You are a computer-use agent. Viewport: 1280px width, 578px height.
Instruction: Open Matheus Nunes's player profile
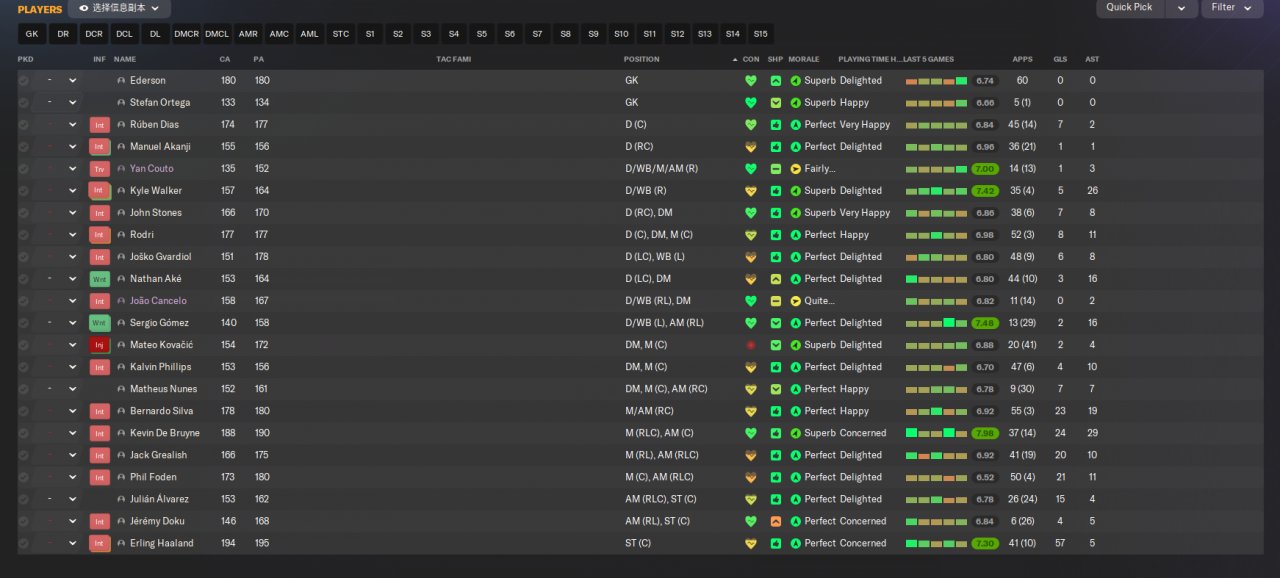pos(164,389)
